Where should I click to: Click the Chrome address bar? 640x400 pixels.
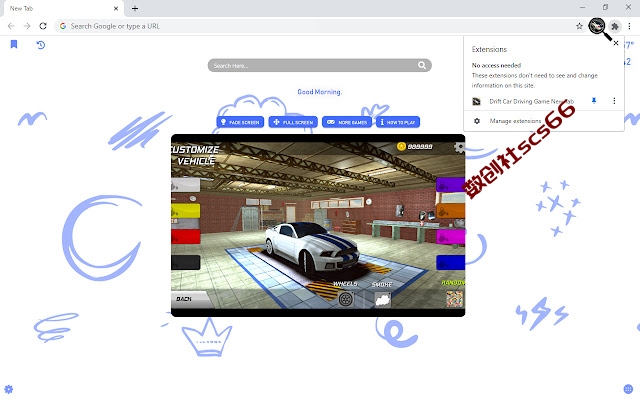[318, 26]
